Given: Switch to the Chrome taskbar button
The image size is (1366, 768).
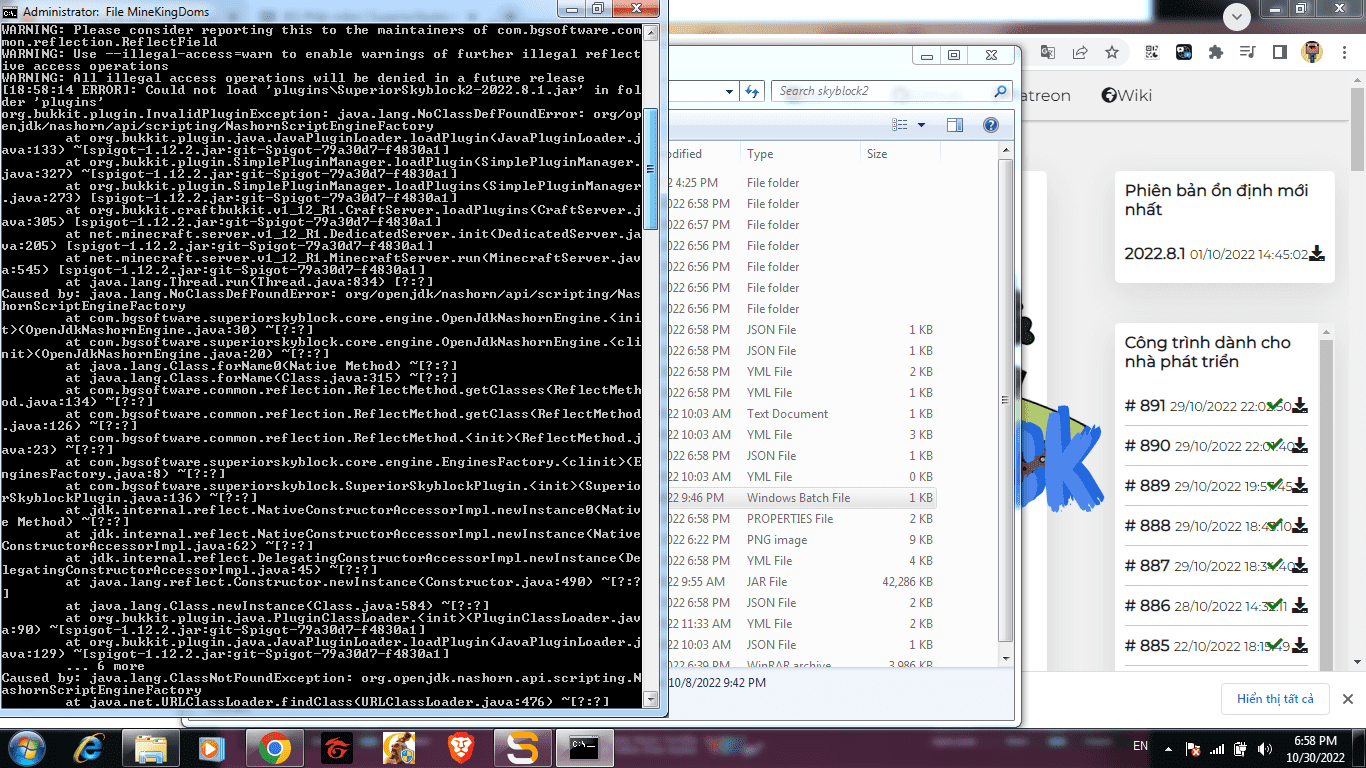Looking at the screenshot, I should click(x=274, y=748).
